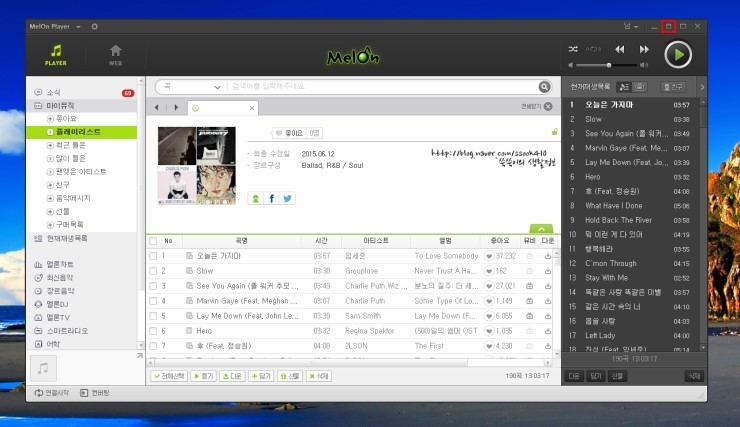
Task: Expand 음악메시지 tree item
Action: point(50,198)
